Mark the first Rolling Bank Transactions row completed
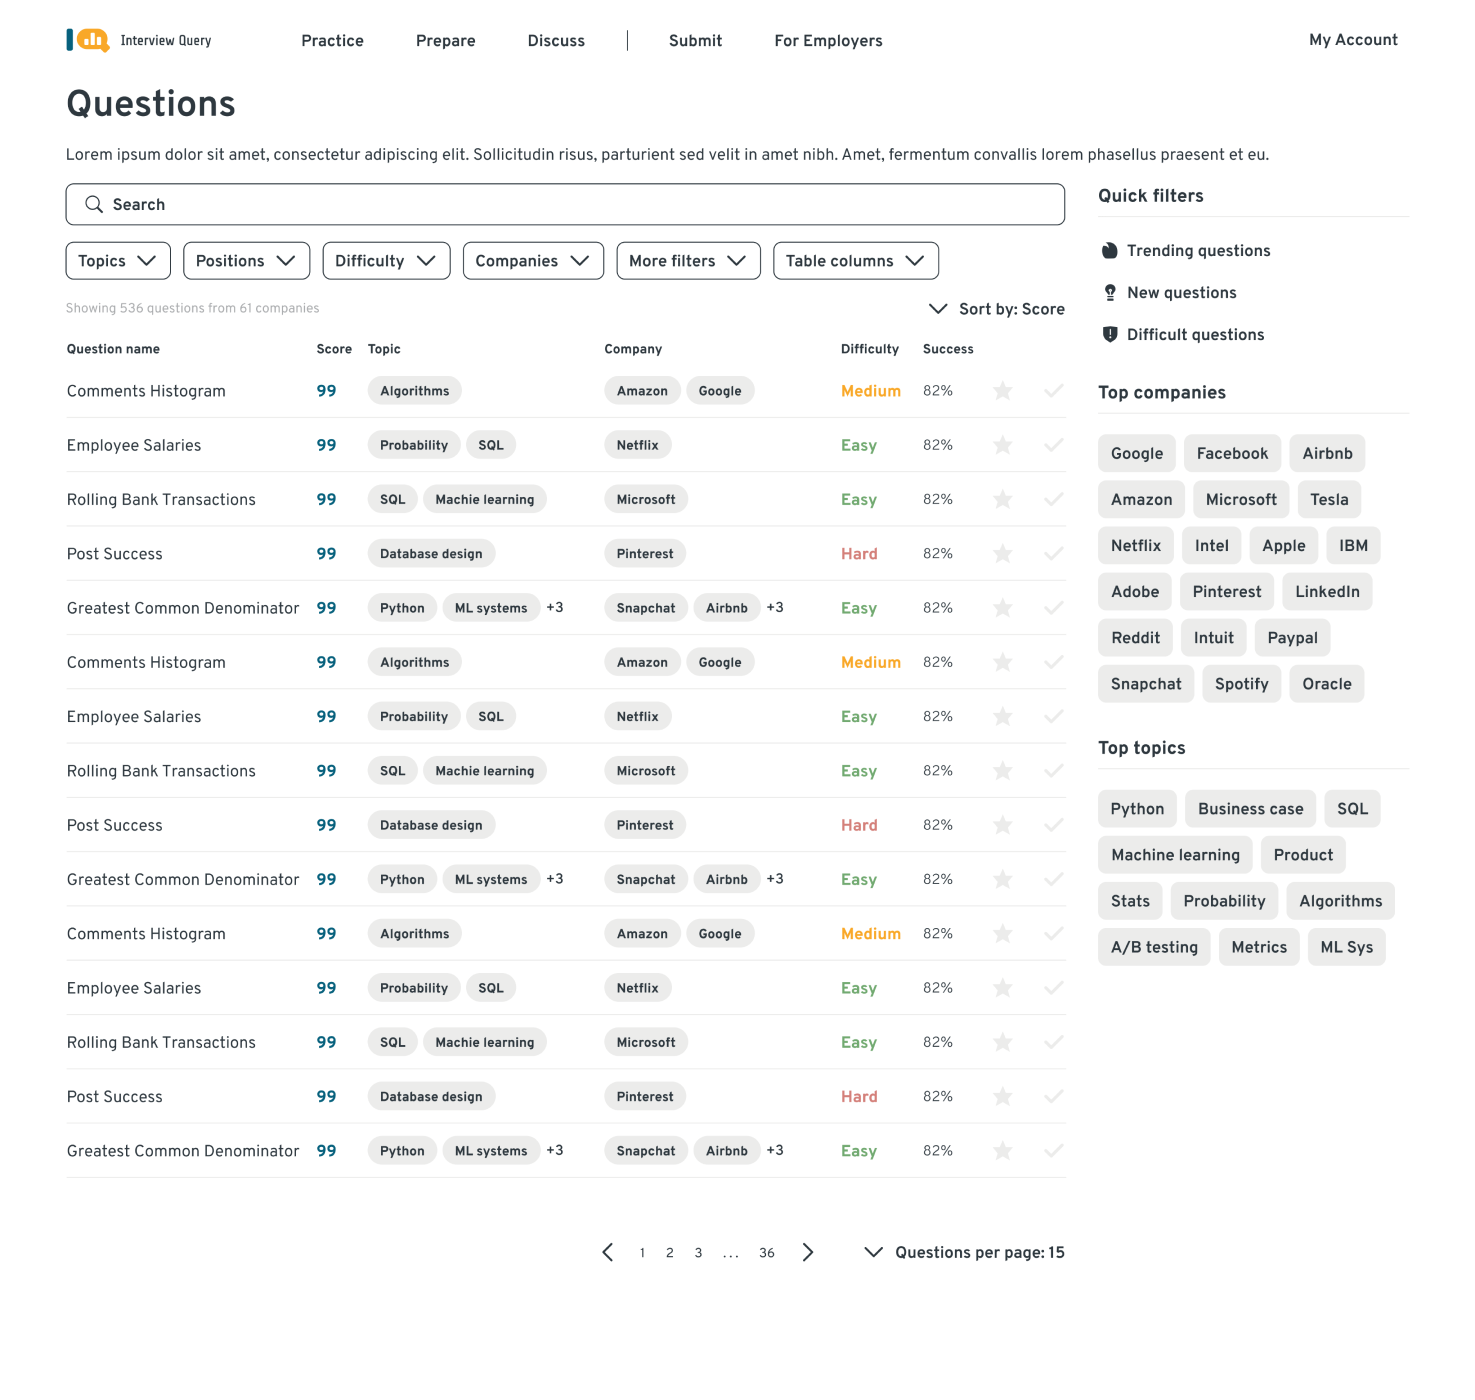 pyautogui.click(x=1054, y=499)
